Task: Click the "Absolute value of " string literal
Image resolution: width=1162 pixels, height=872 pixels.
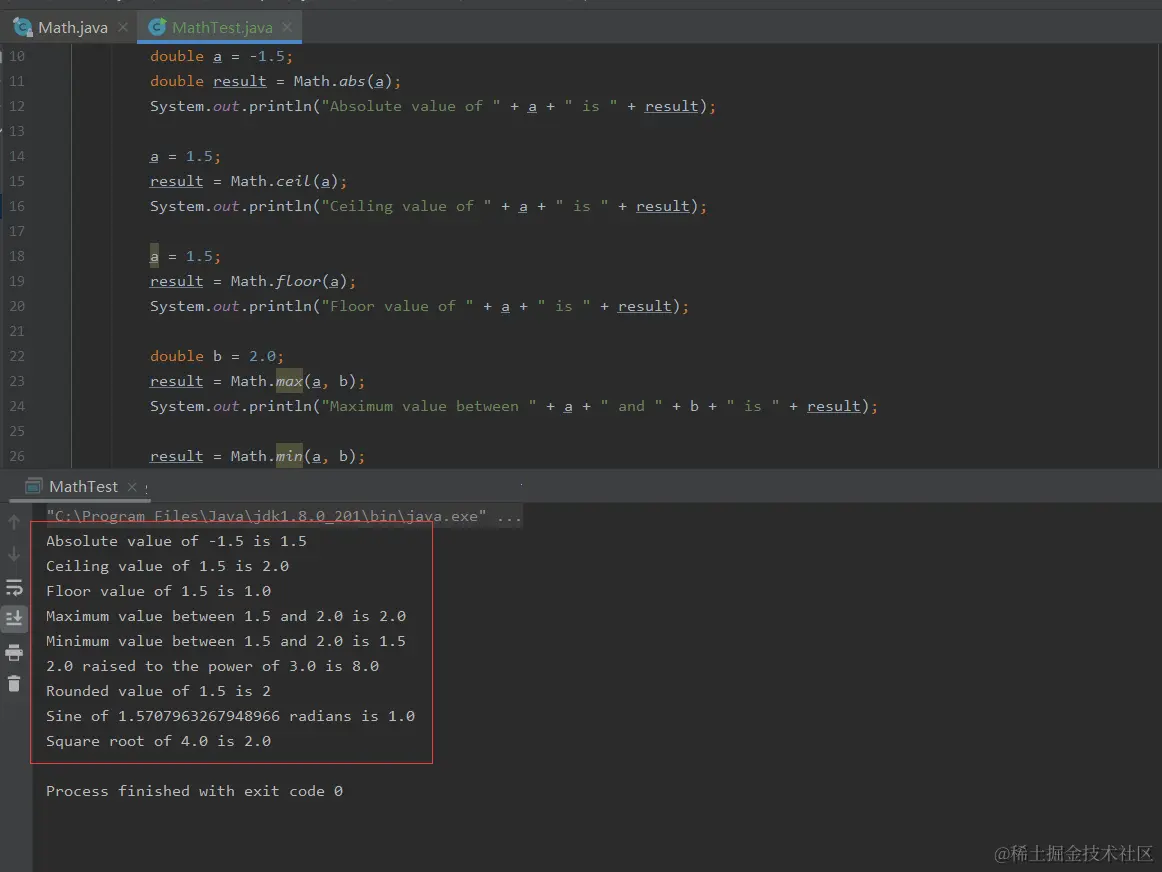Action: (411, 107)
